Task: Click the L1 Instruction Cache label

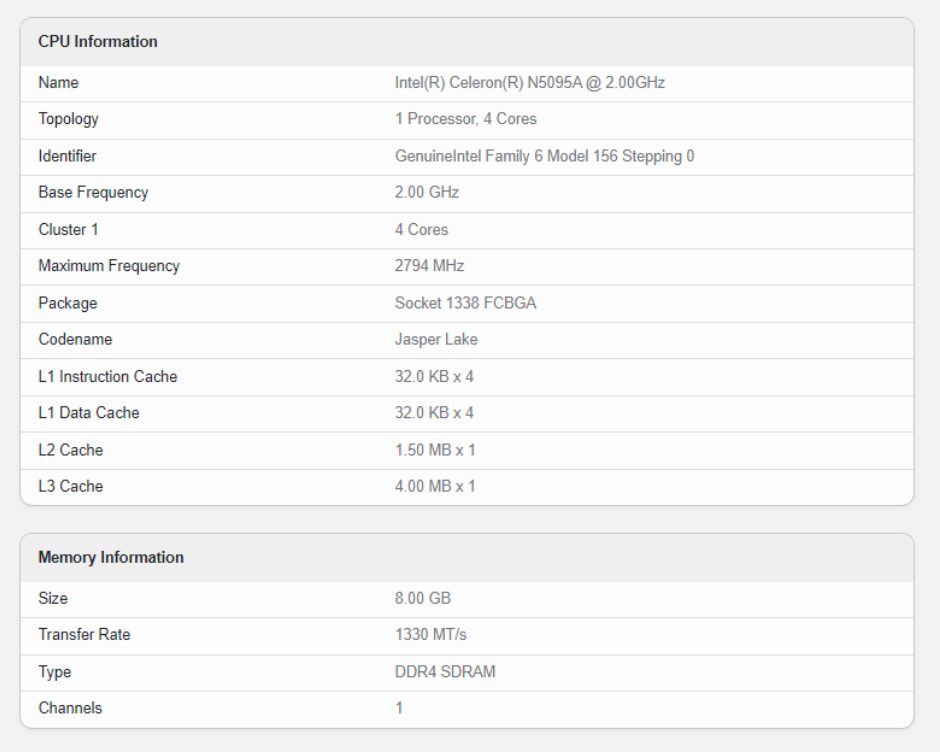Action: pyautogui.click(x=108, y=377)
